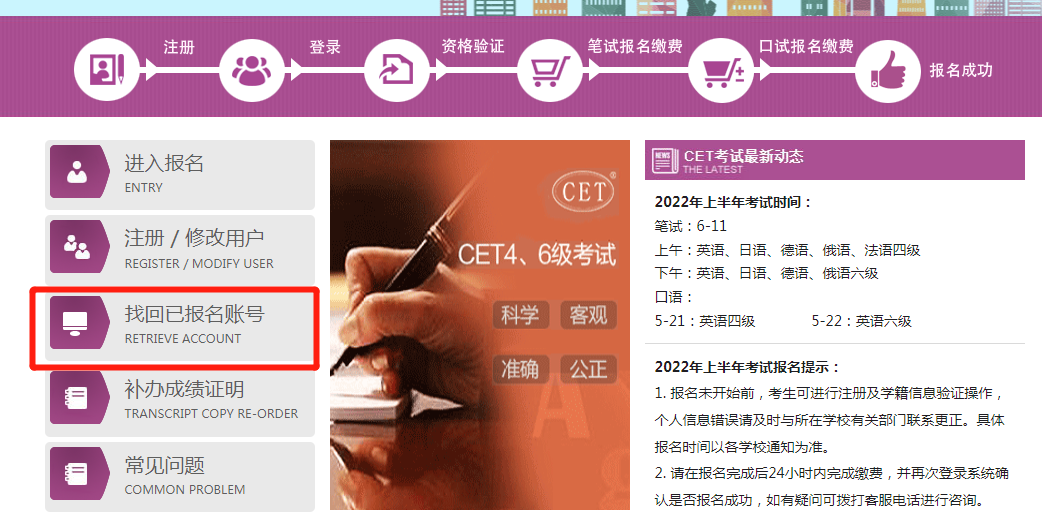Image resolution: width=1042 pixels, height=514 pixels.
Task: Click the notebook icon beside 常见问题
Action: [x=77, y=473]
